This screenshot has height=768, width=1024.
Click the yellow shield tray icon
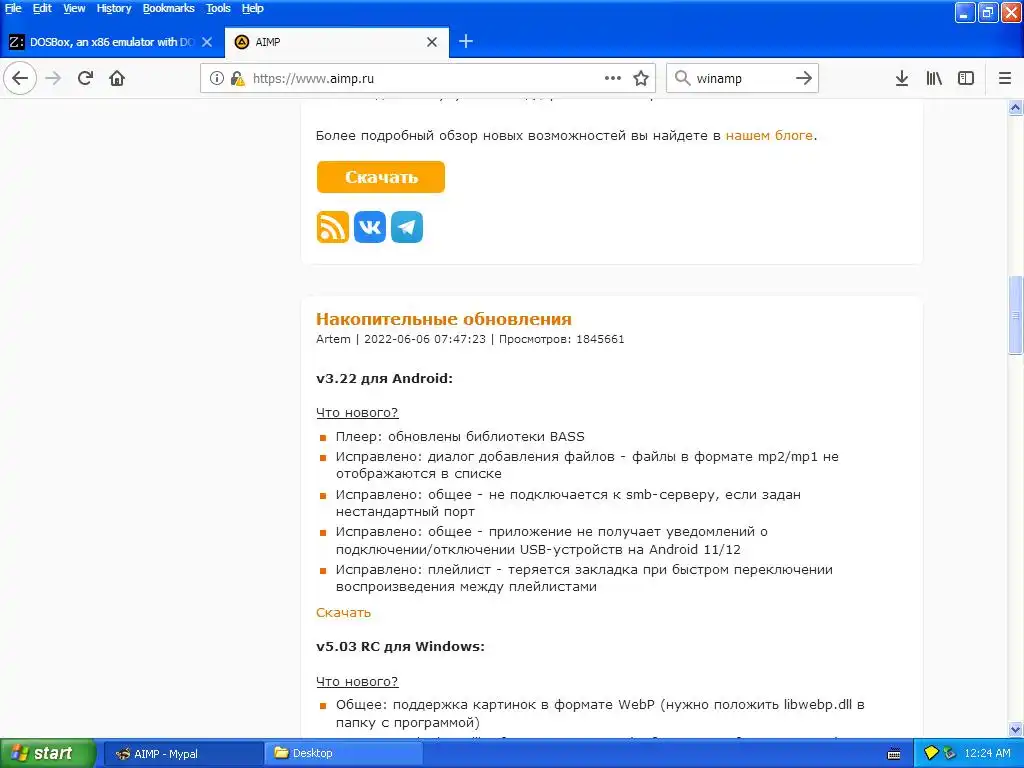click(931, 753)
